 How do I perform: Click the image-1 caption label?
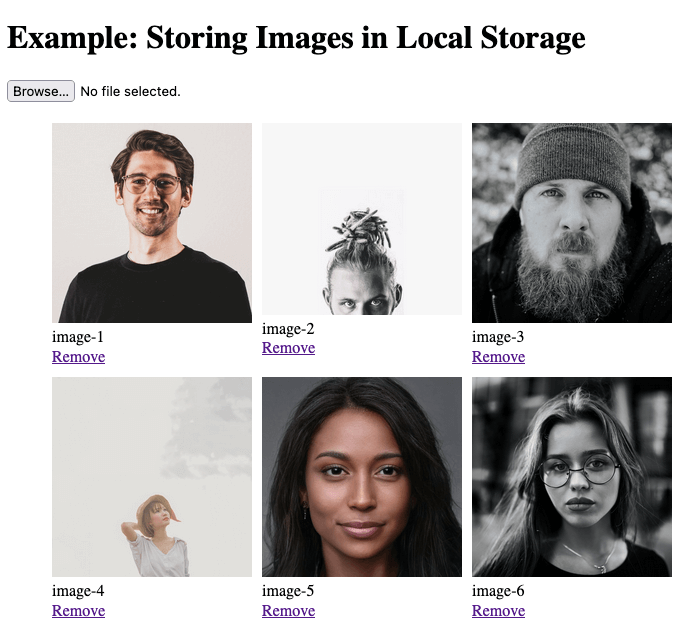78,337
